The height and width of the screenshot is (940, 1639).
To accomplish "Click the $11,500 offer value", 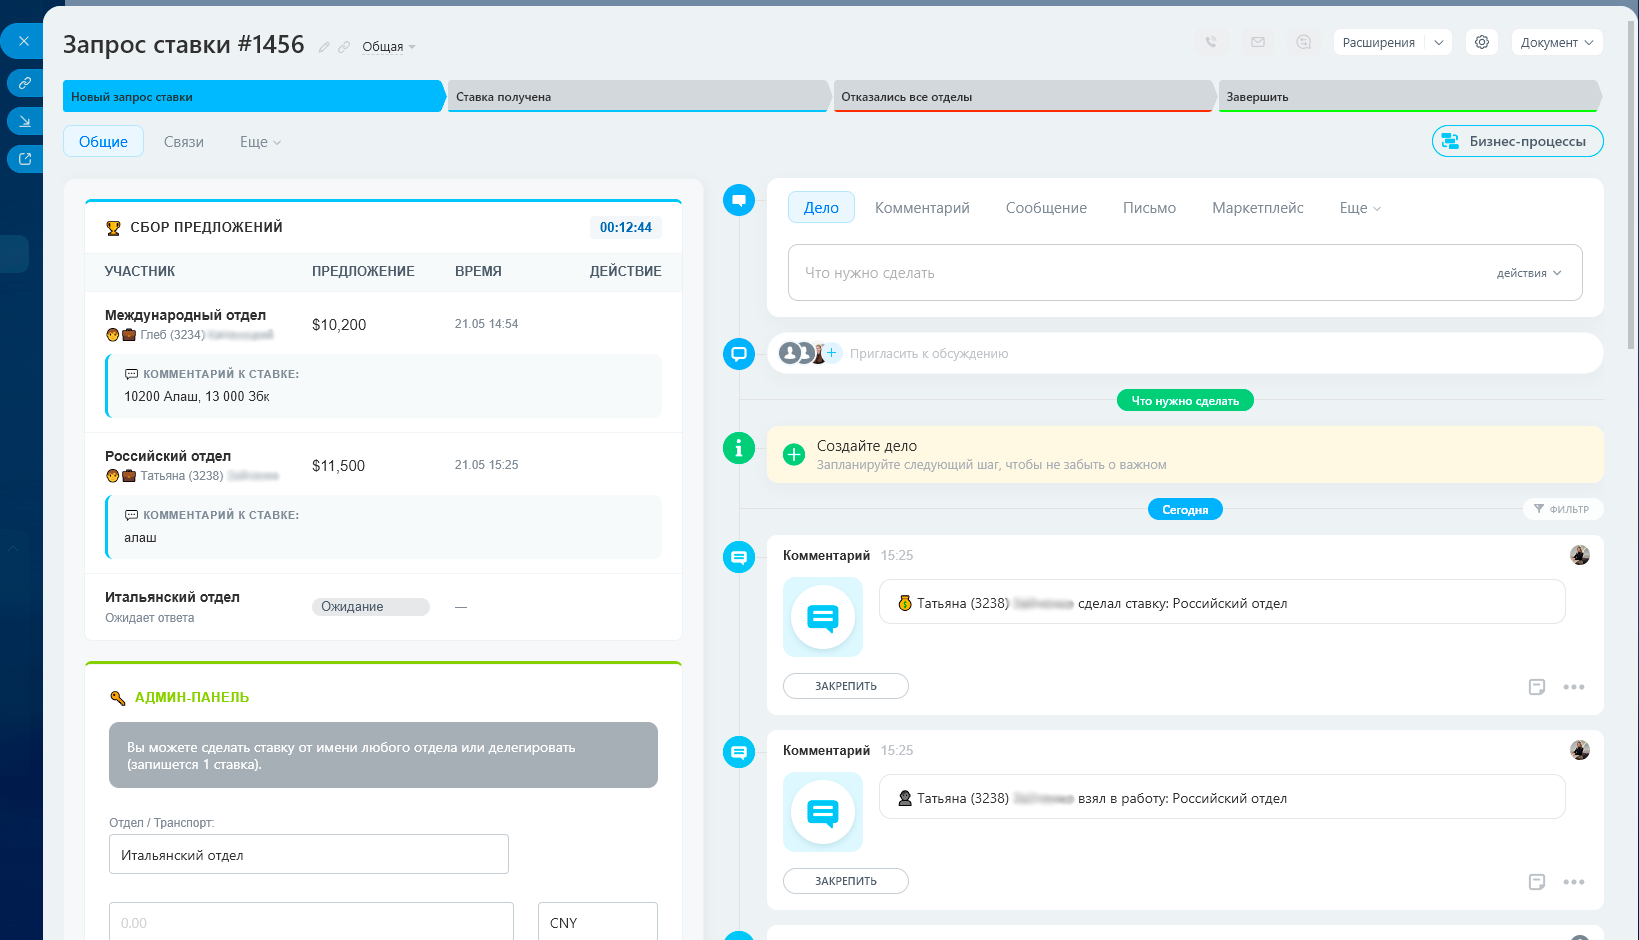I will click(x=338, y=466).
